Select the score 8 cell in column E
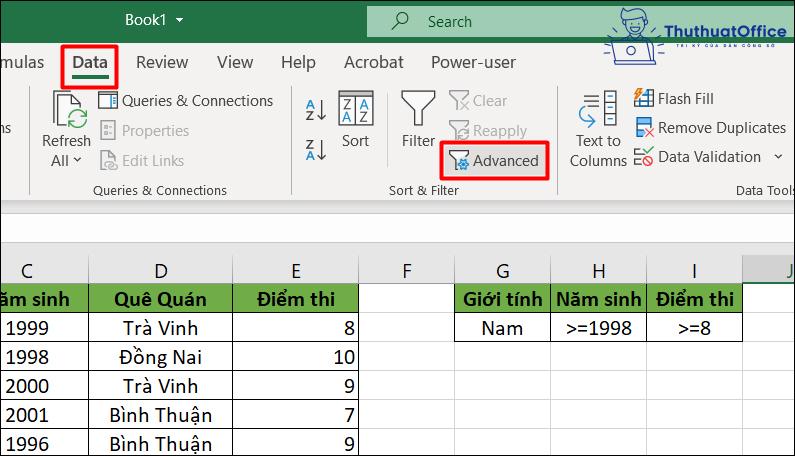Image resolution: width=795 pixels, height=456 pixels. pos(296,328)
